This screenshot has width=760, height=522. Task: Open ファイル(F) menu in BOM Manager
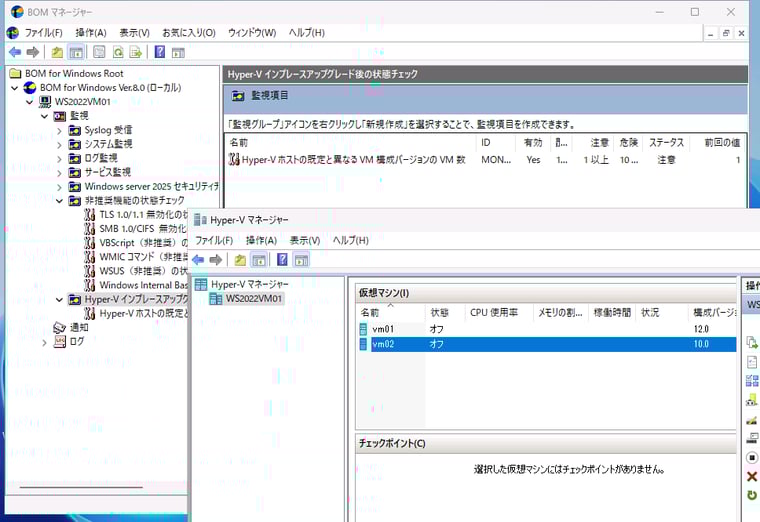[x=44, y=33]
